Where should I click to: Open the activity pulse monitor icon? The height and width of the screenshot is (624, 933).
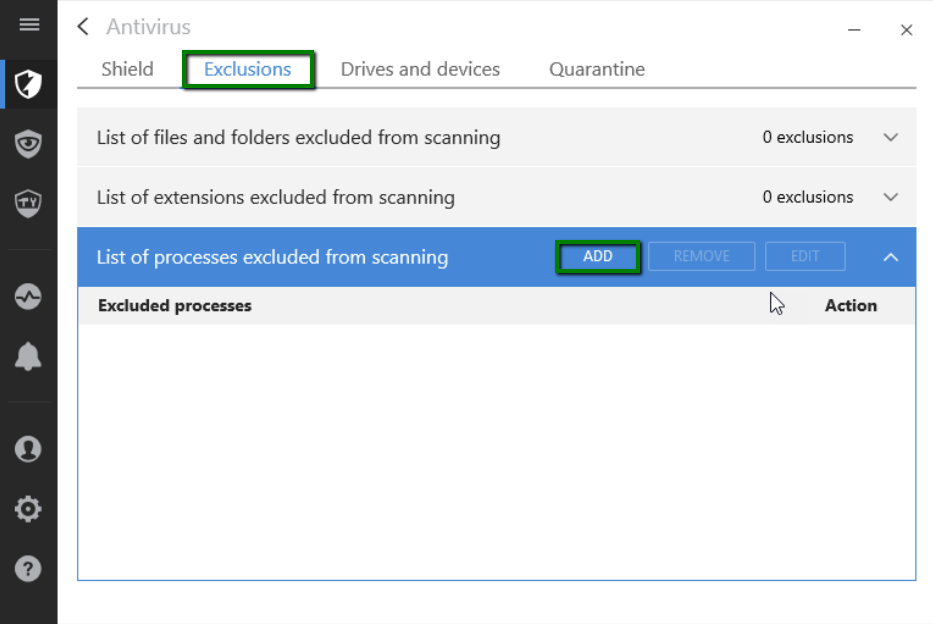[x=29, y=297]
